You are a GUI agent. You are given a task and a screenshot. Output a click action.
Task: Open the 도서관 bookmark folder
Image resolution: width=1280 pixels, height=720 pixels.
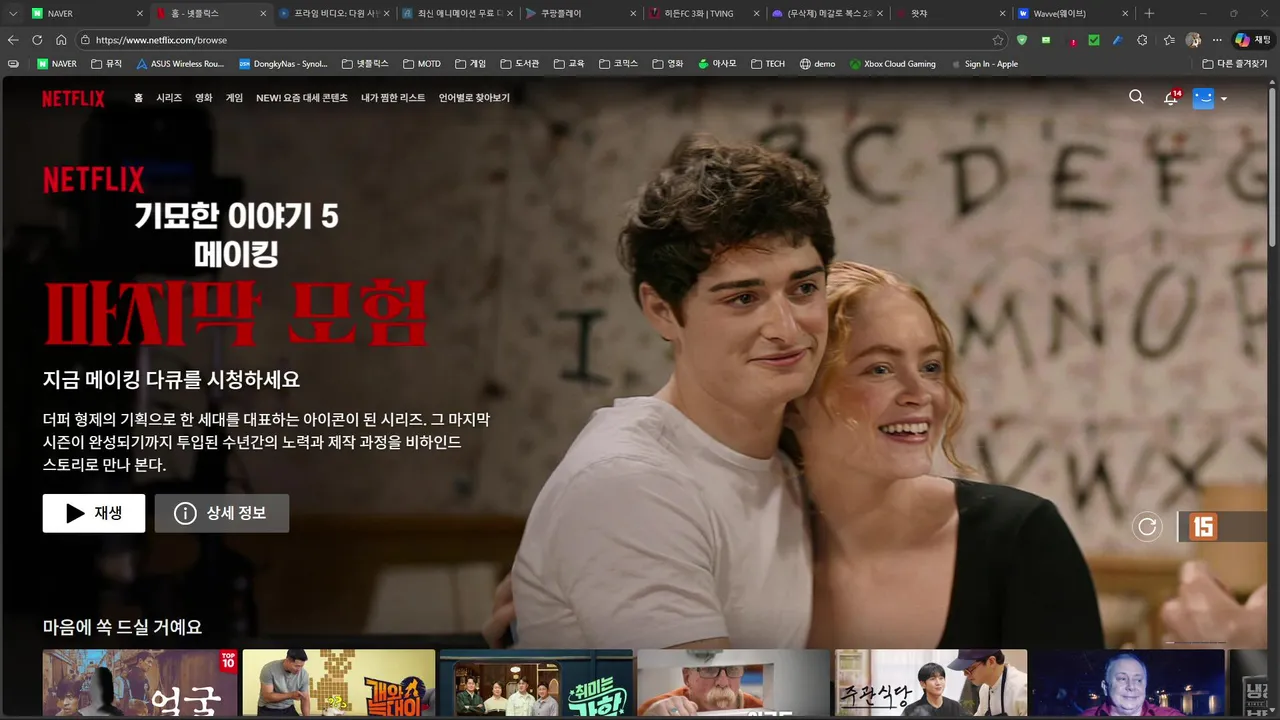point(521,64)
